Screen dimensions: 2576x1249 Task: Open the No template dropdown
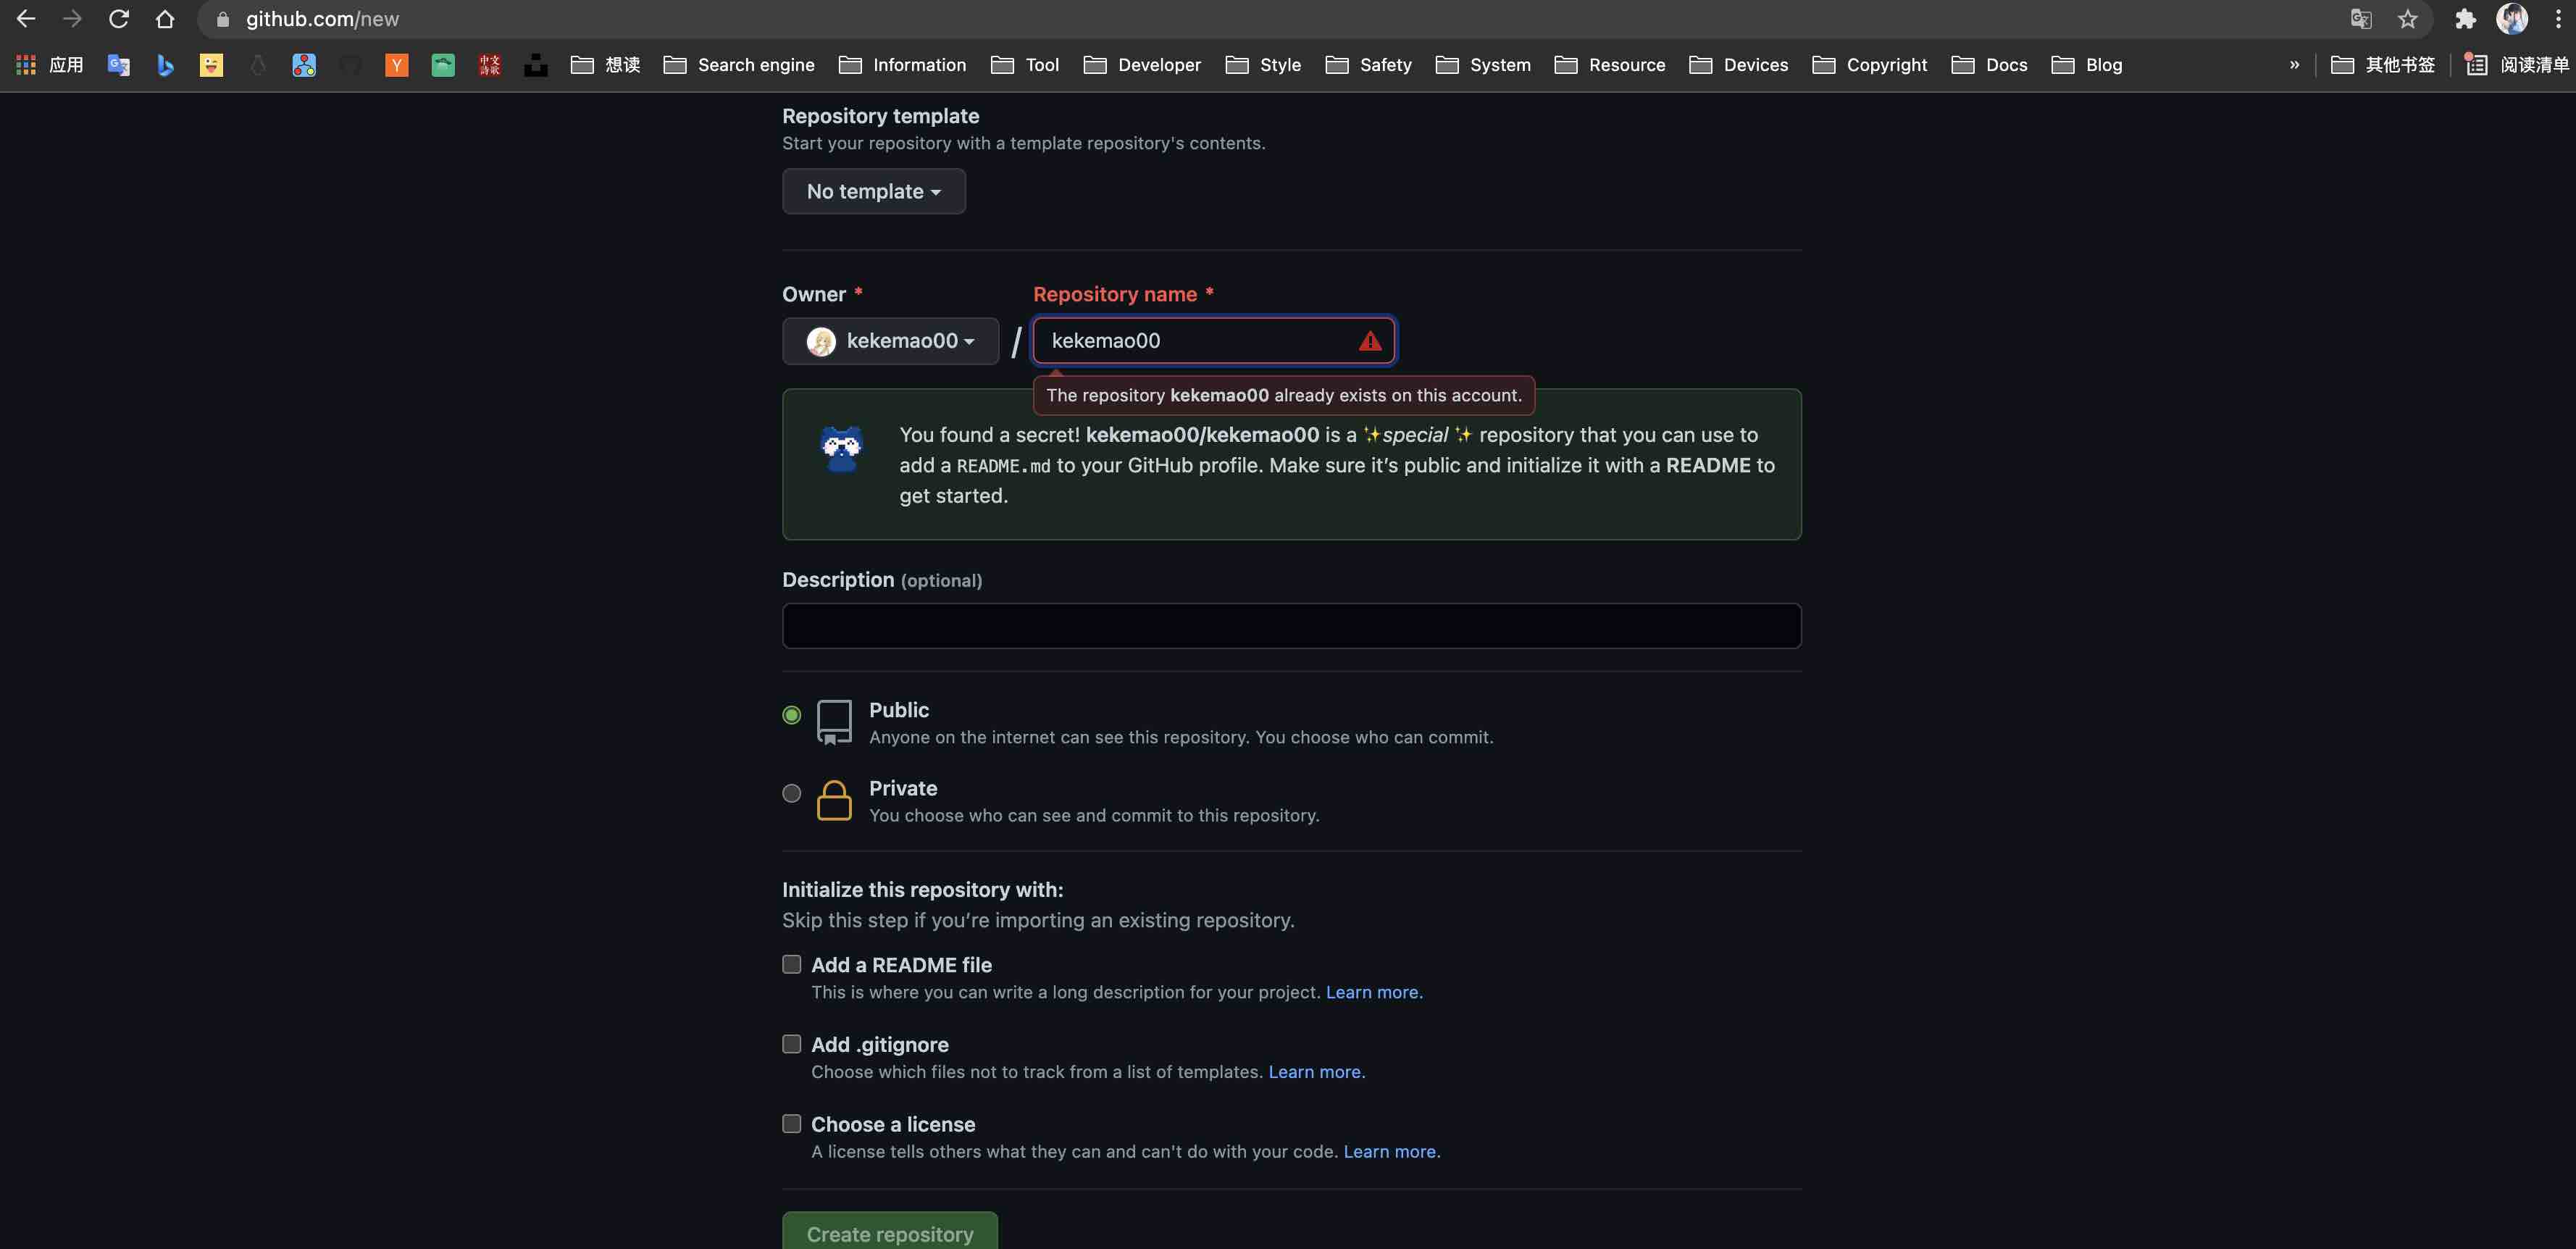[x=873, y=191]
